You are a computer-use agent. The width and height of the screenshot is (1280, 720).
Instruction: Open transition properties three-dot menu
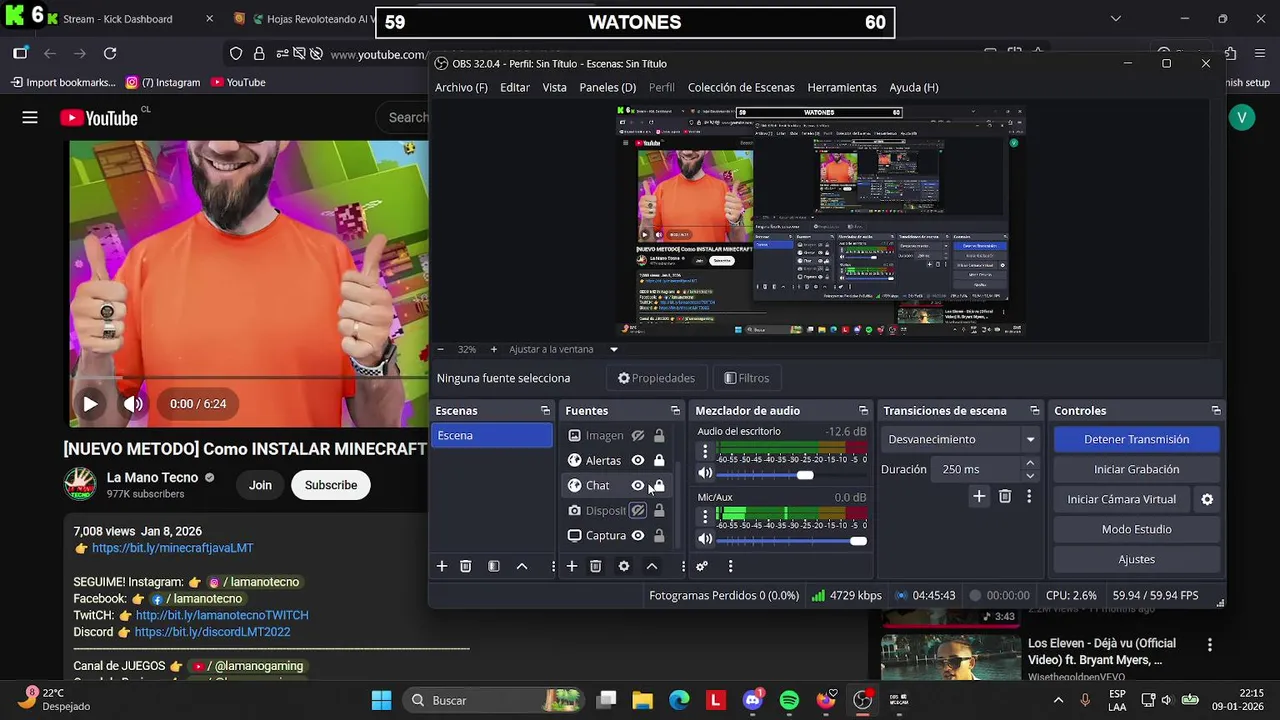click(1029, 496)
